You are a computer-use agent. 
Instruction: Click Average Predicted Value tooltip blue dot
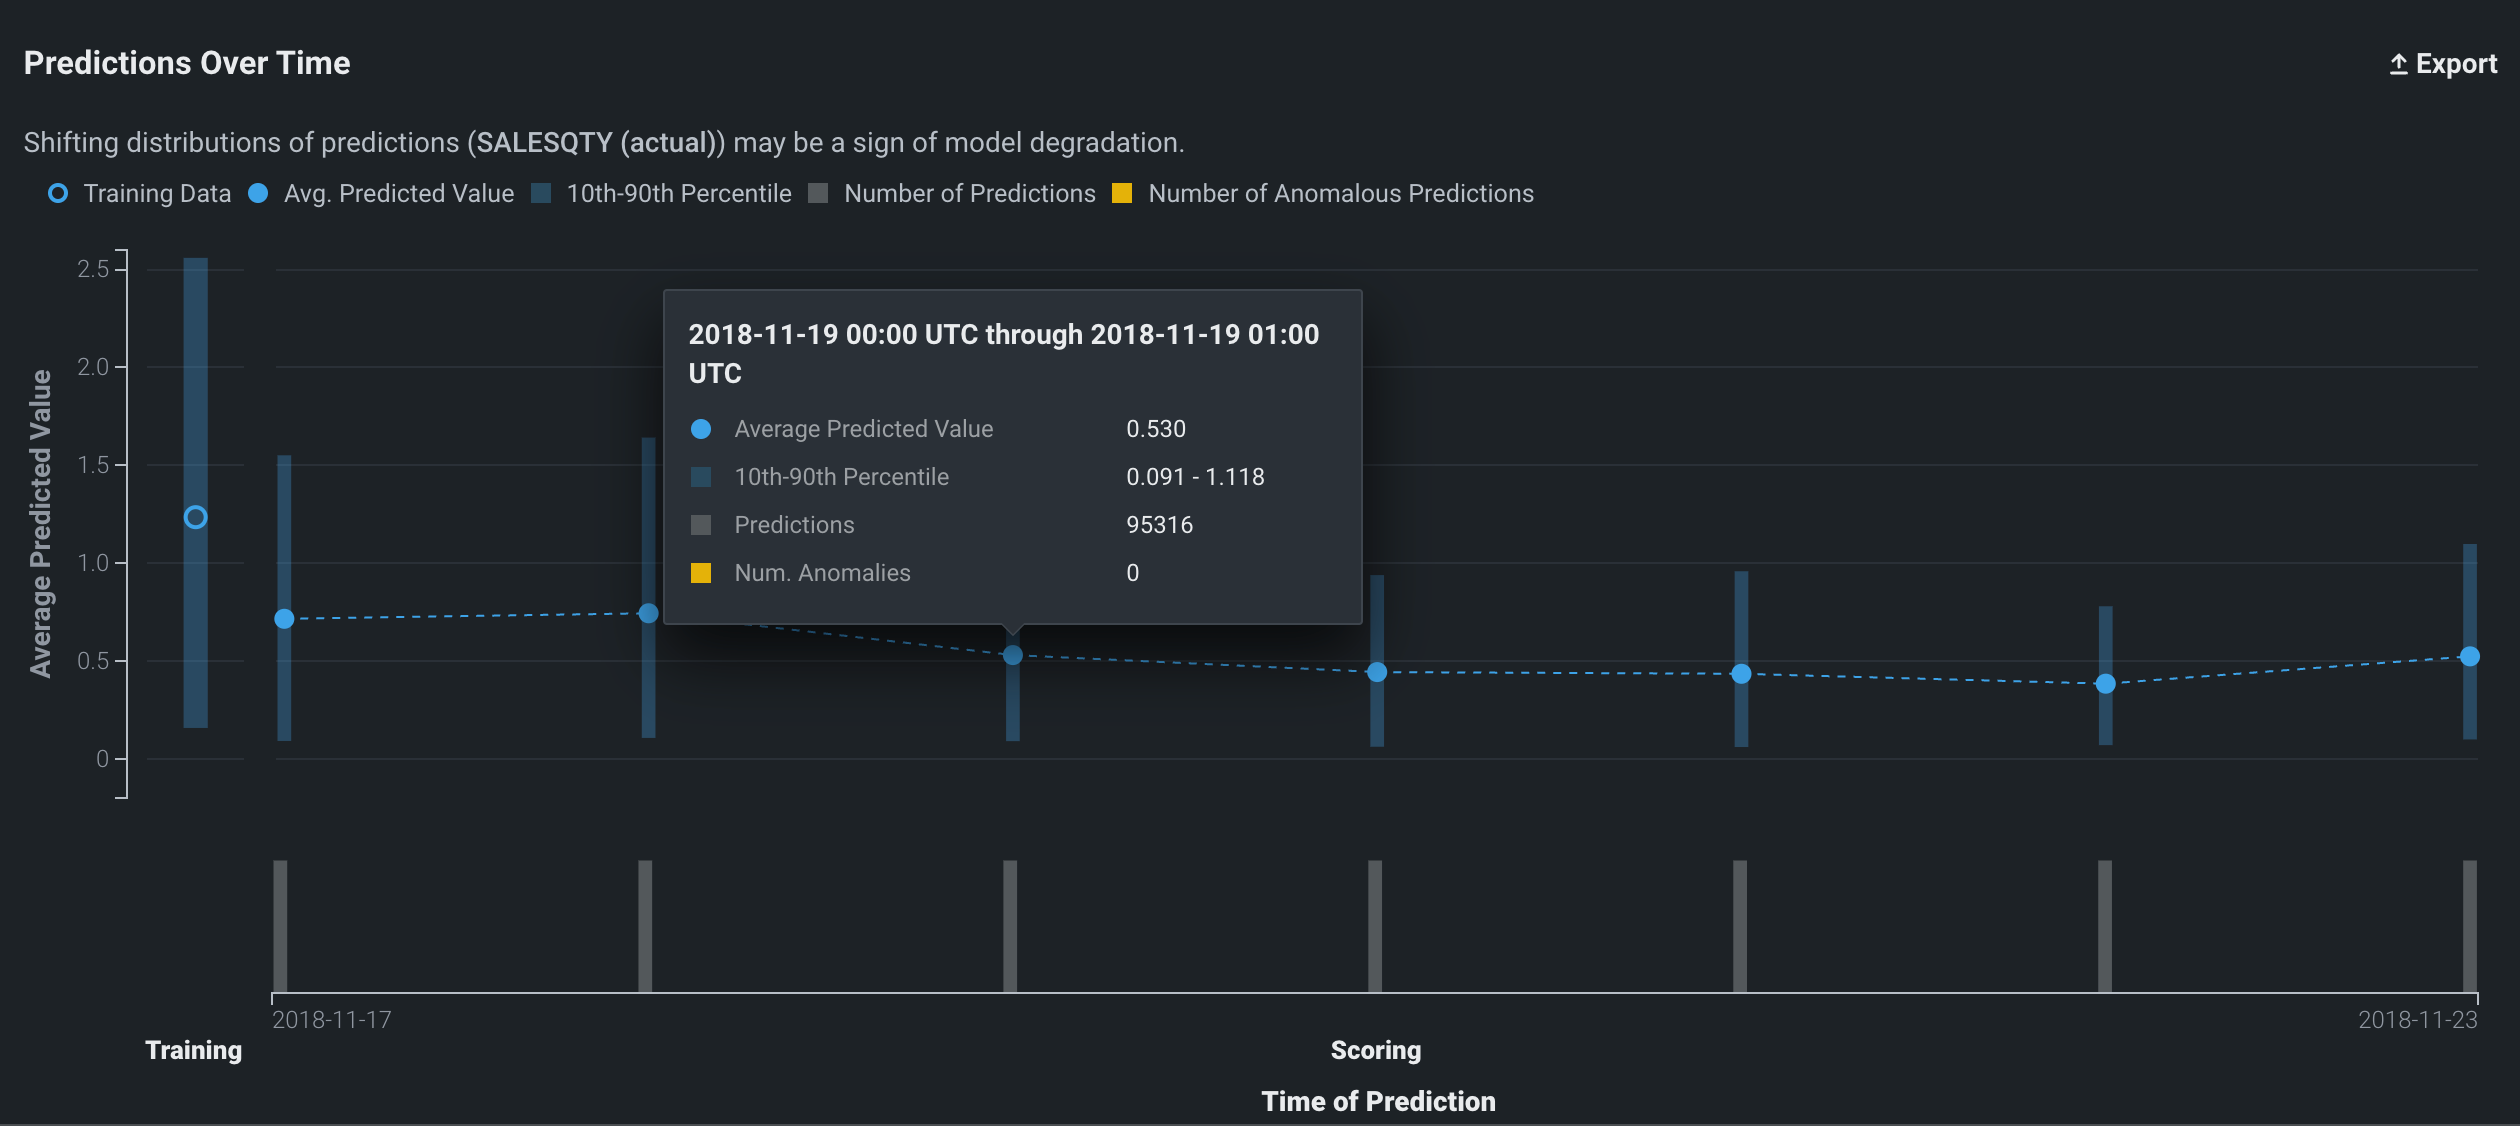(x=701, y=429)
